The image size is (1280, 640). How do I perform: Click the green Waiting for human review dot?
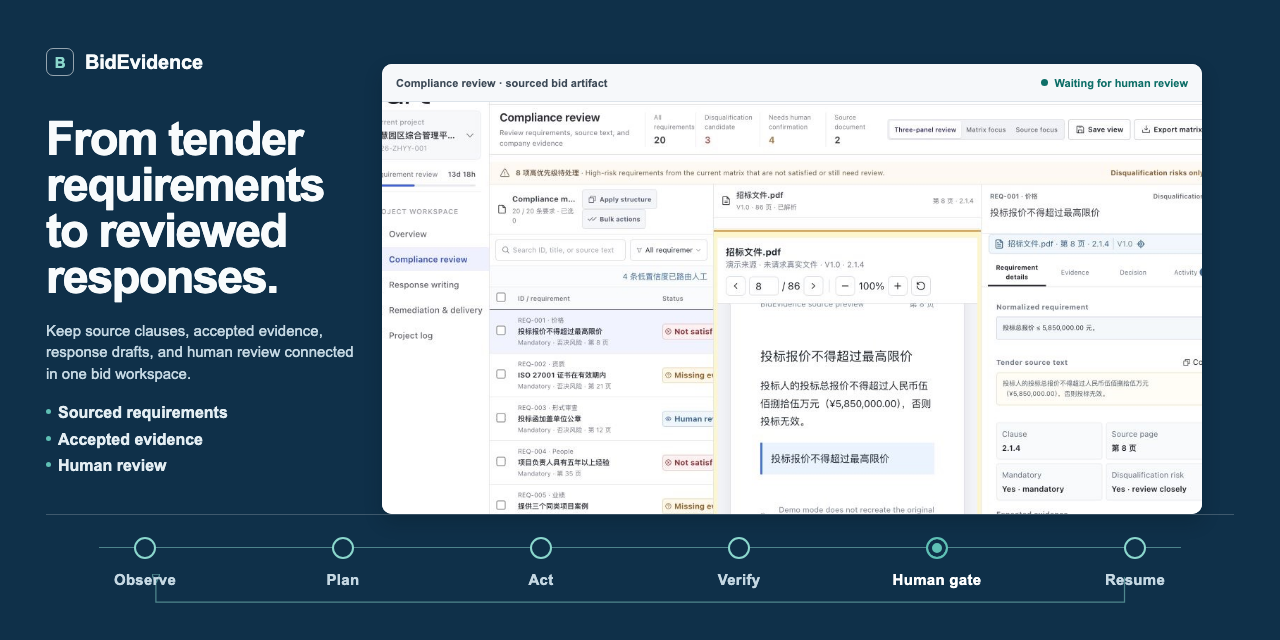(1045, 83)
